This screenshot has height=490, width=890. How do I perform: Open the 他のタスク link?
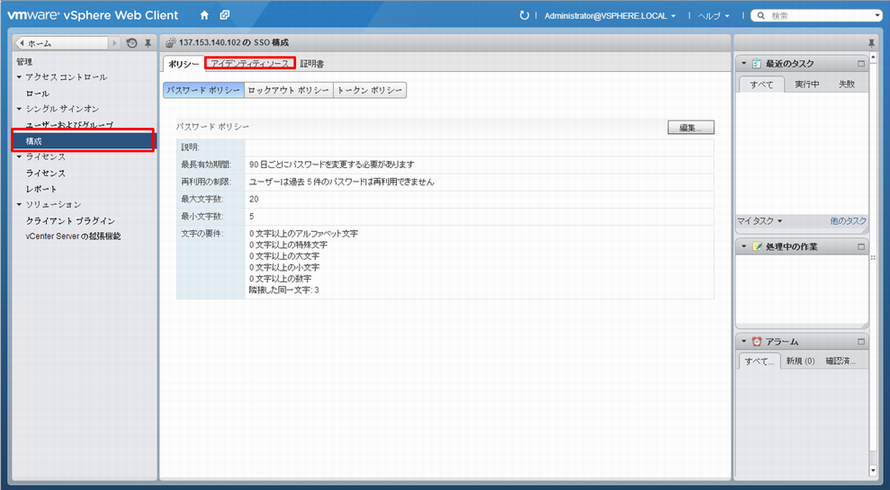848,220
